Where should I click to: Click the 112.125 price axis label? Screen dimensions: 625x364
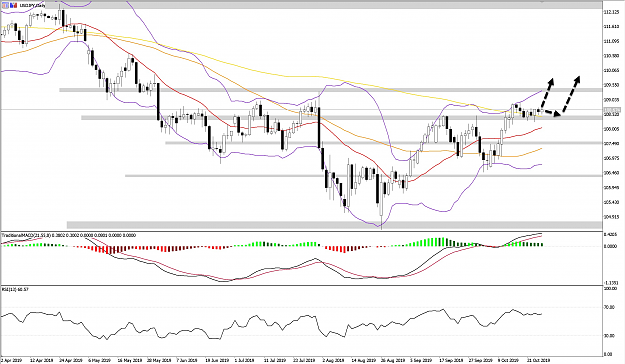[611, 12]
